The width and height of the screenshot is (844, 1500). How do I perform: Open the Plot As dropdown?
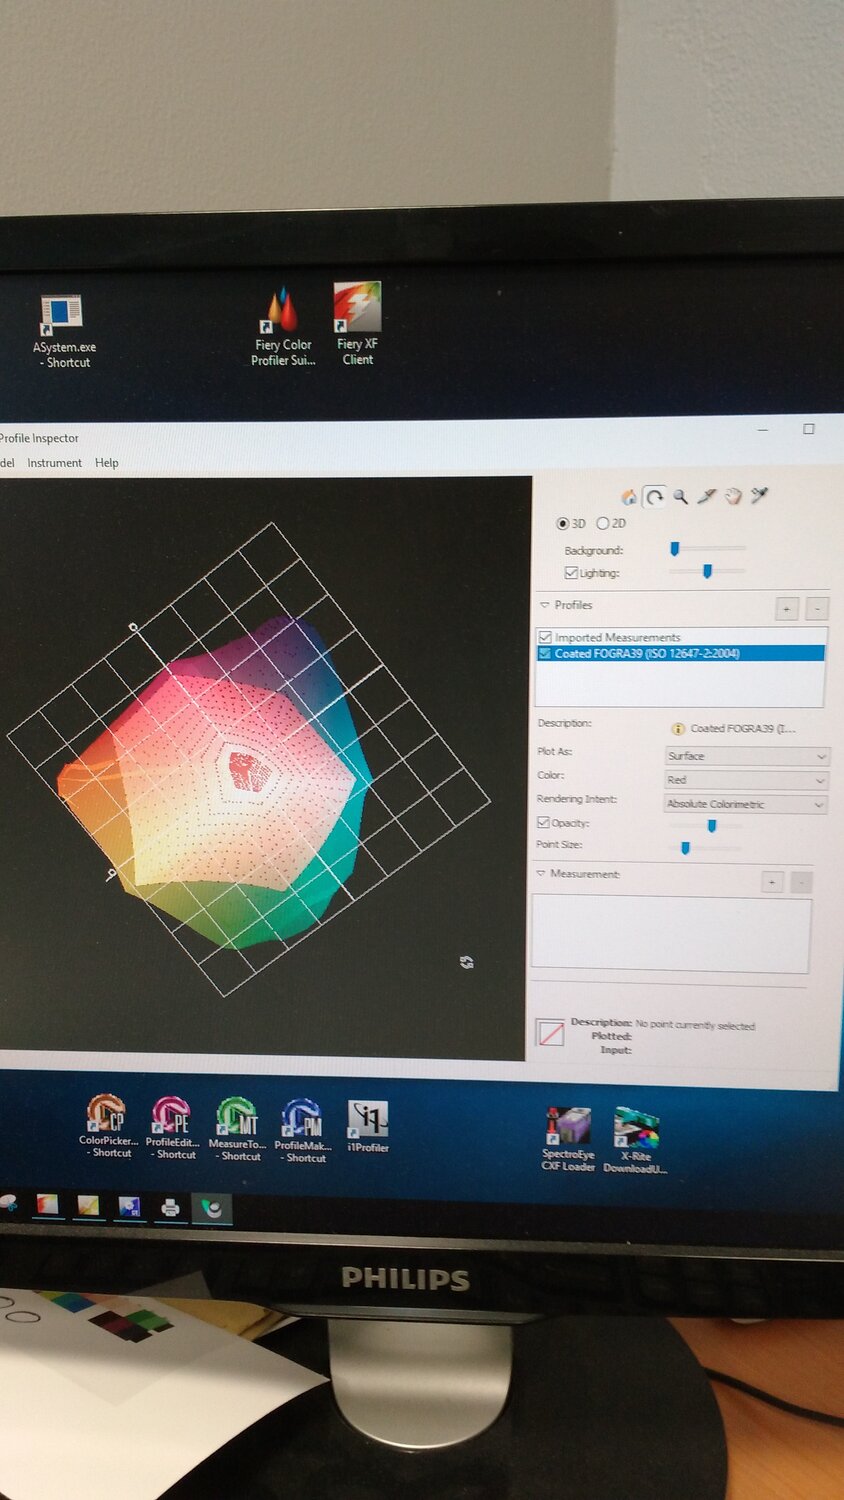coord(747,756)
